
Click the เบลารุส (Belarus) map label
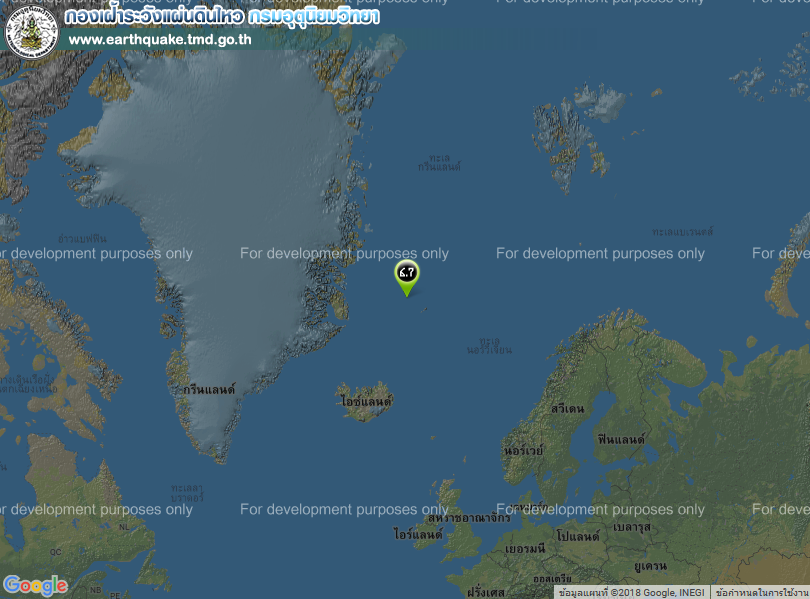click(x=631, y=527)
